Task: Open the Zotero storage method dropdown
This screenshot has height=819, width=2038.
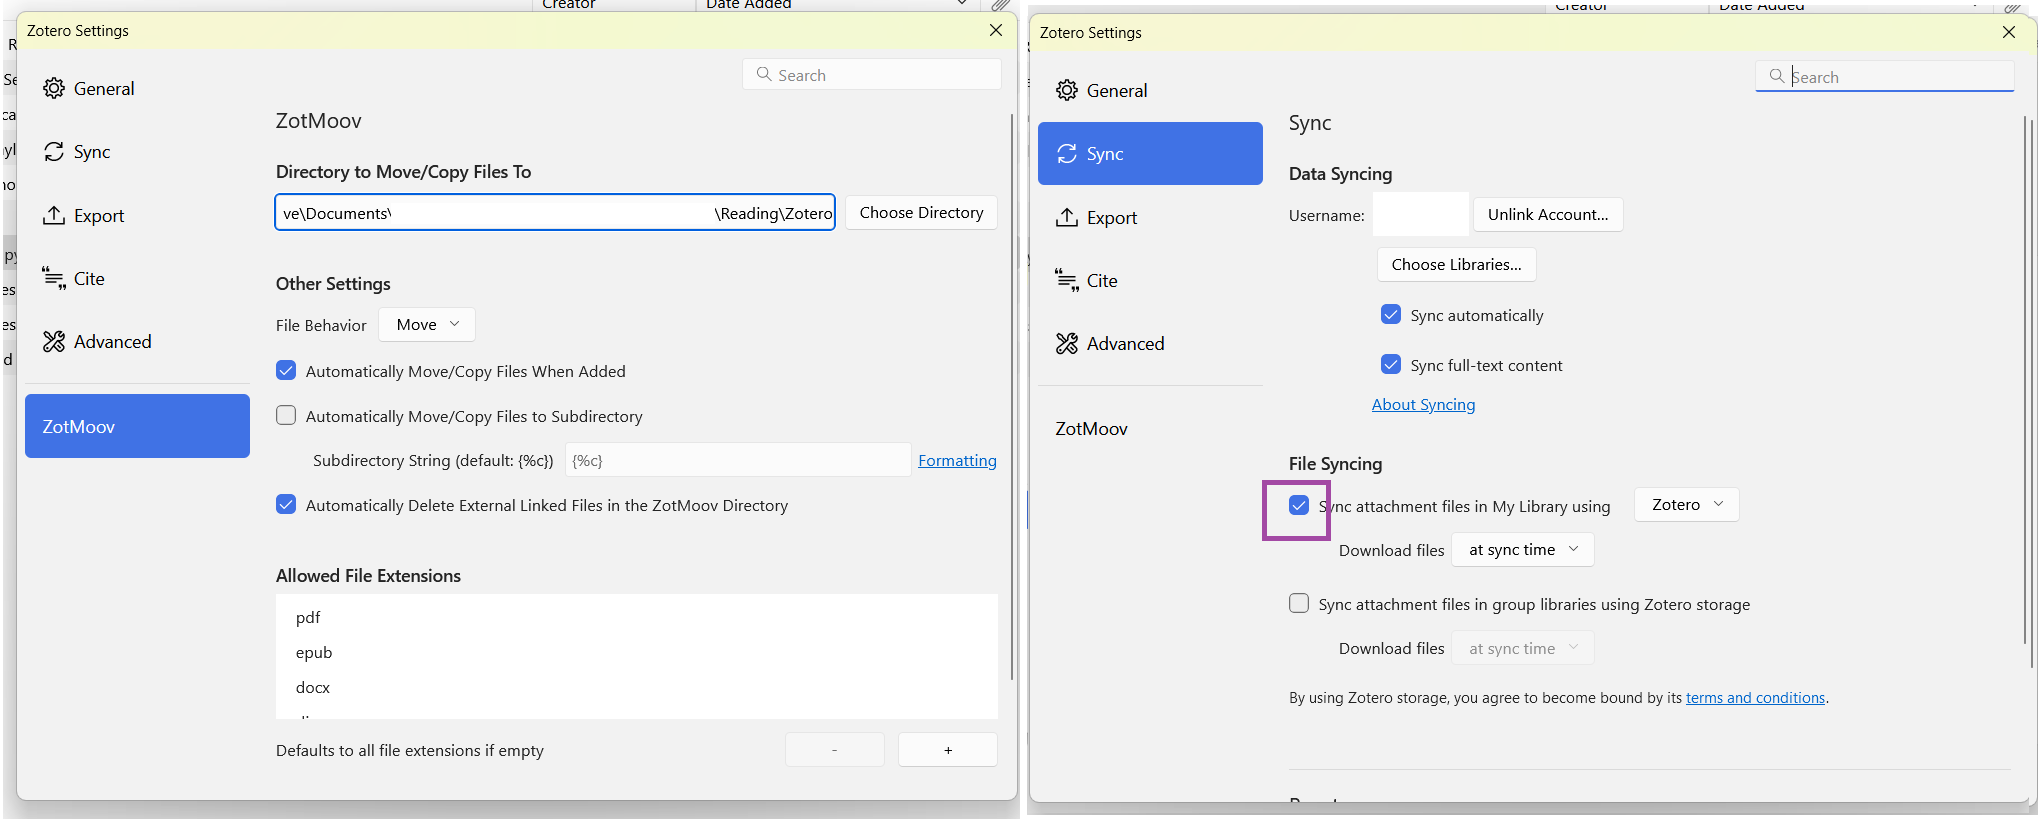Action: tap(1687, 505)
